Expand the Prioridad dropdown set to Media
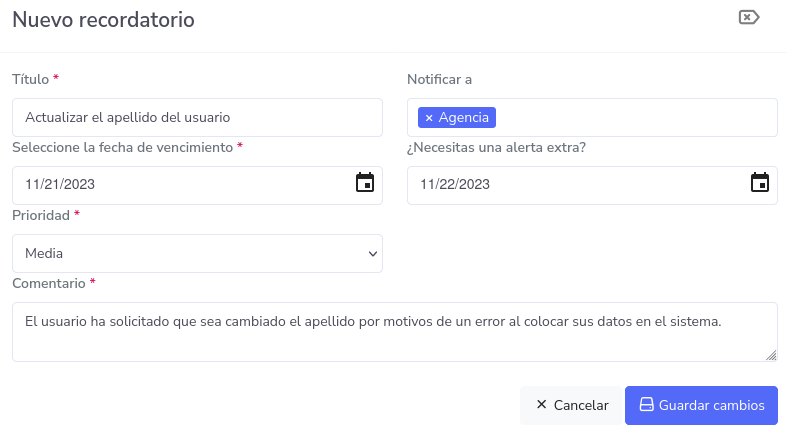787x431 pixels. click(197, 254)
